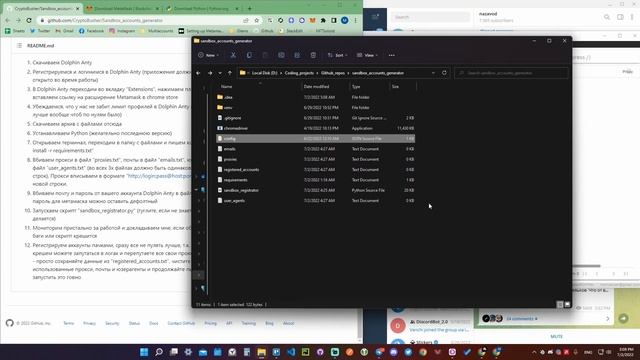640x360 pixels.
Task: Select the sandbox_registrator Python file
Action: pos(315,190)
